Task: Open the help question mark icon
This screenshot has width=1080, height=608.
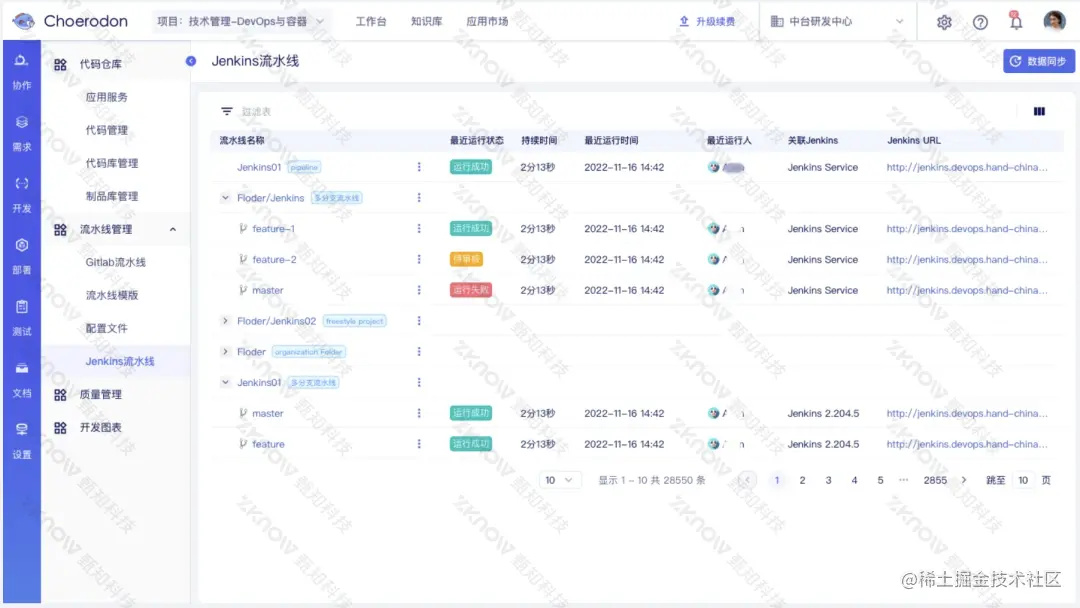Action: tap(980, 21)
